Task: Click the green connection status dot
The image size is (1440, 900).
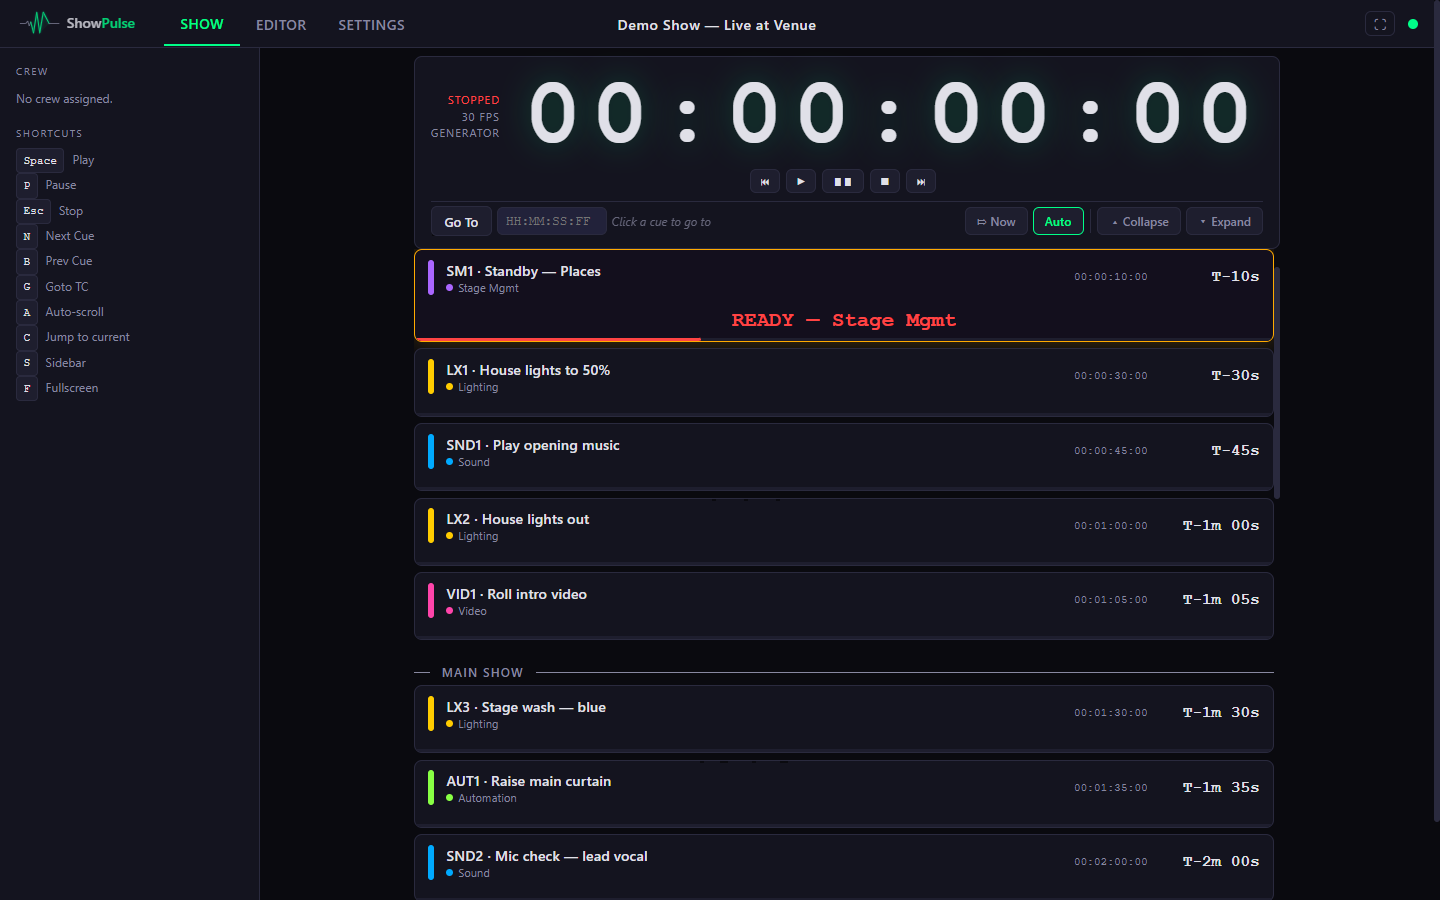Action: (1413, 24)
